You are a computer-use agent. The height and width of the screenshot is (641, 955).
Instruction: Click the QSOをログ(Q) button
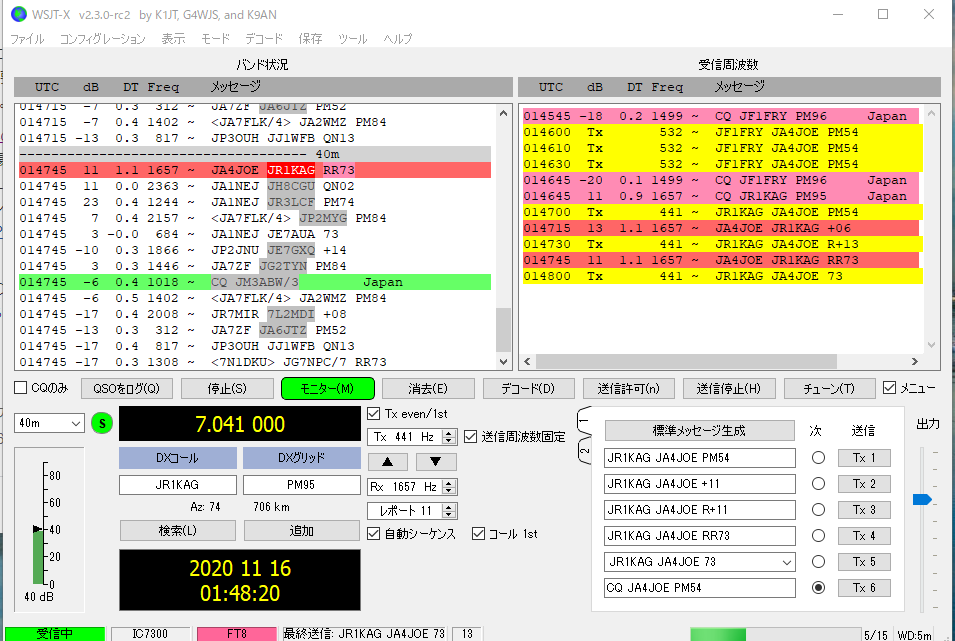pyautogui.click(x=126, y=388)
